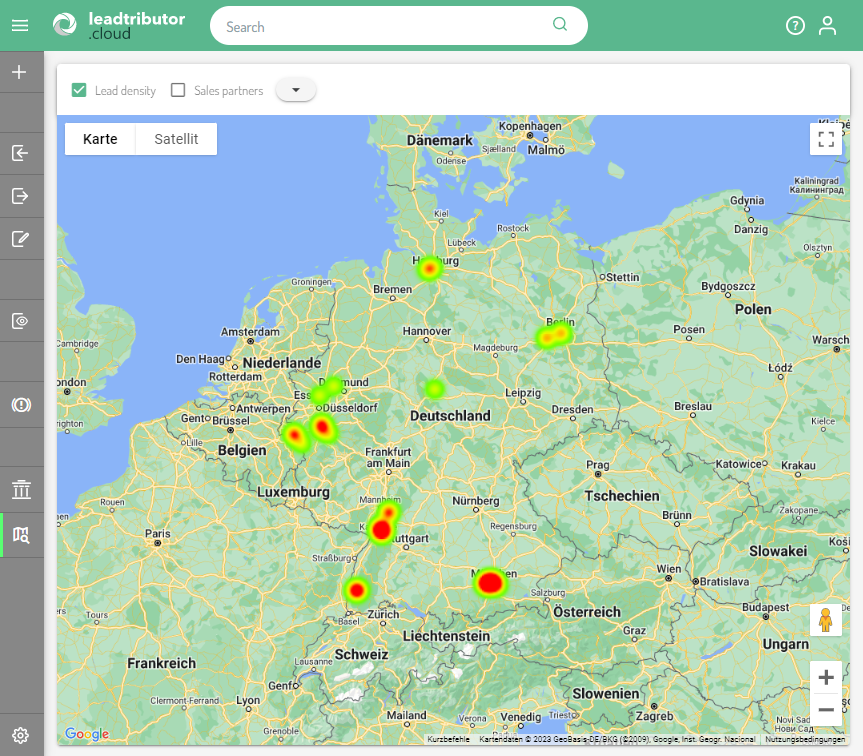This screenshot has width=863, height=756.
Task: Select the Karte map type
Action: point(100,139)
